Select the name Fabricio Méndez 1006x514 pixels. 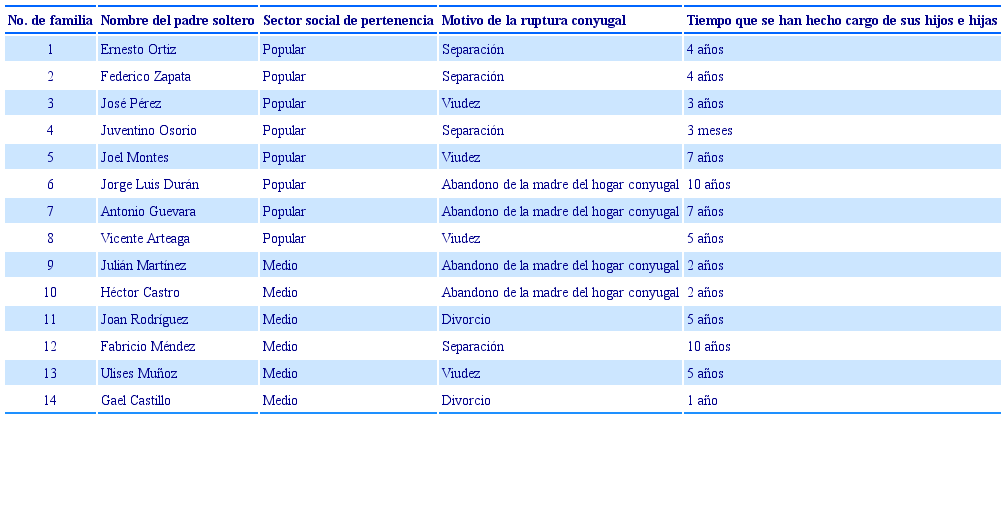pyautogui.click(x=148, y=346)
